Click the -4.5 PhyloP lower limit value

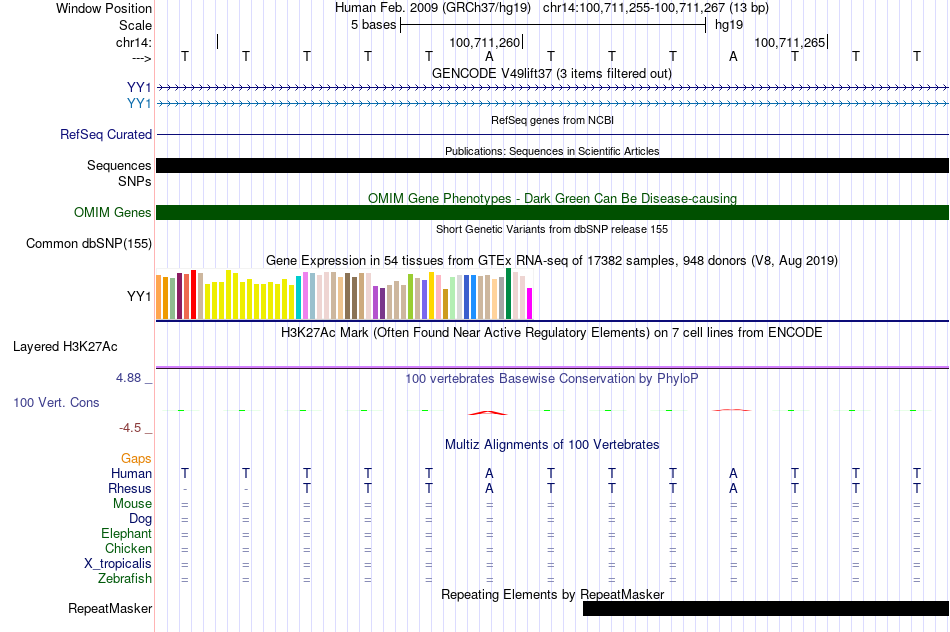[x=130, y=428]
